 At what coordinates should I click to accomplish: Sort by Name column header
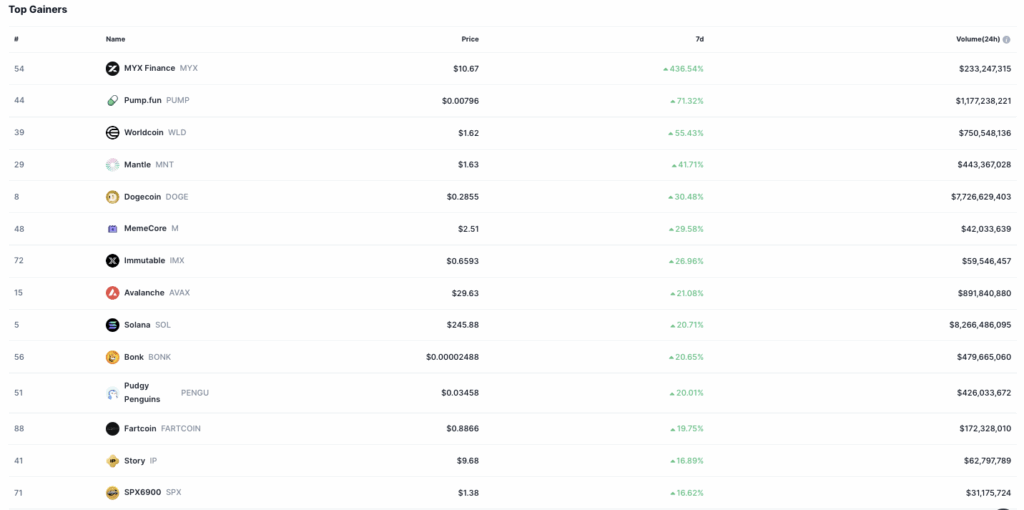click(115, 40)
